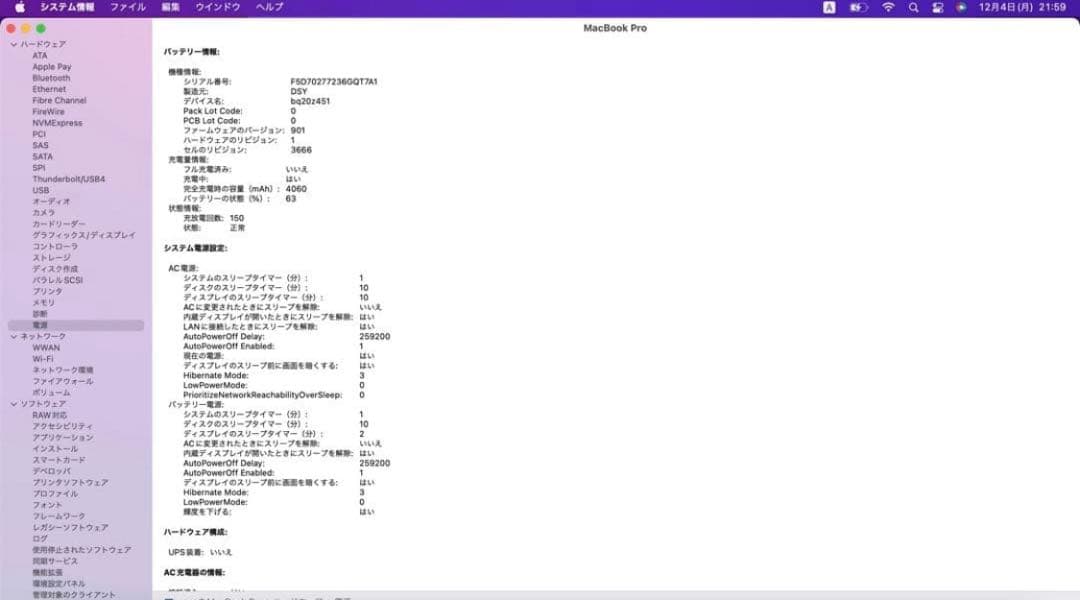Select パラレルSCSI in the sidebar

pos(58,280)
